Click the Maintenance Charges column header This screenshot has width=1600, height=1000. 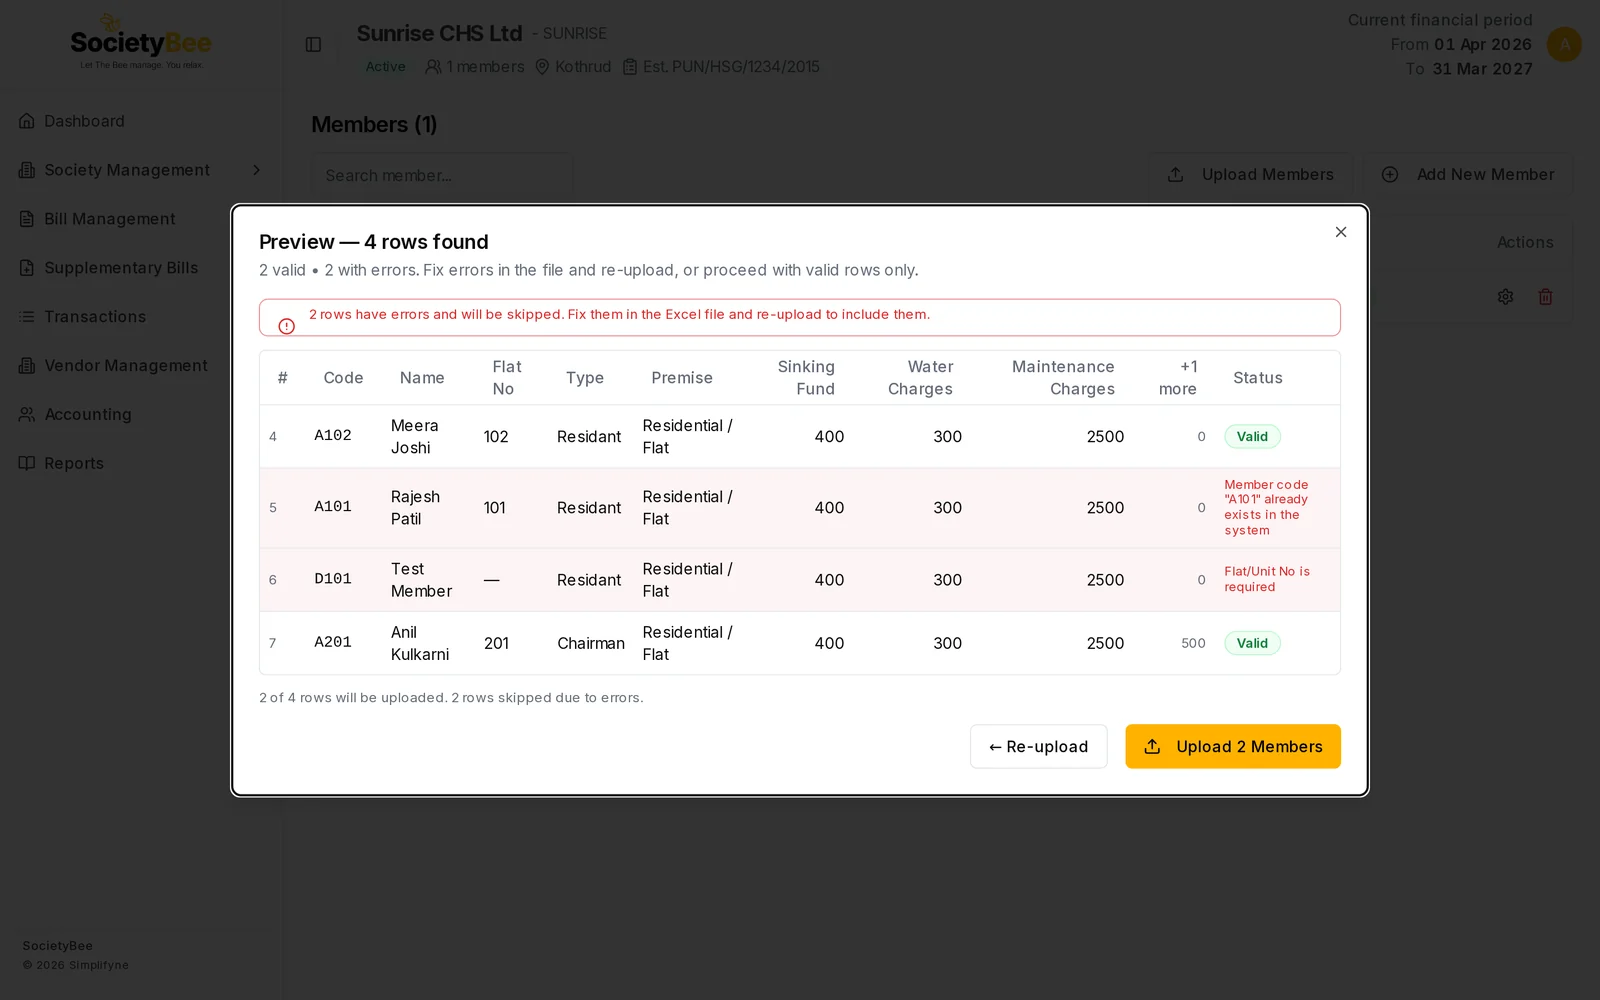coord(1063,378)
